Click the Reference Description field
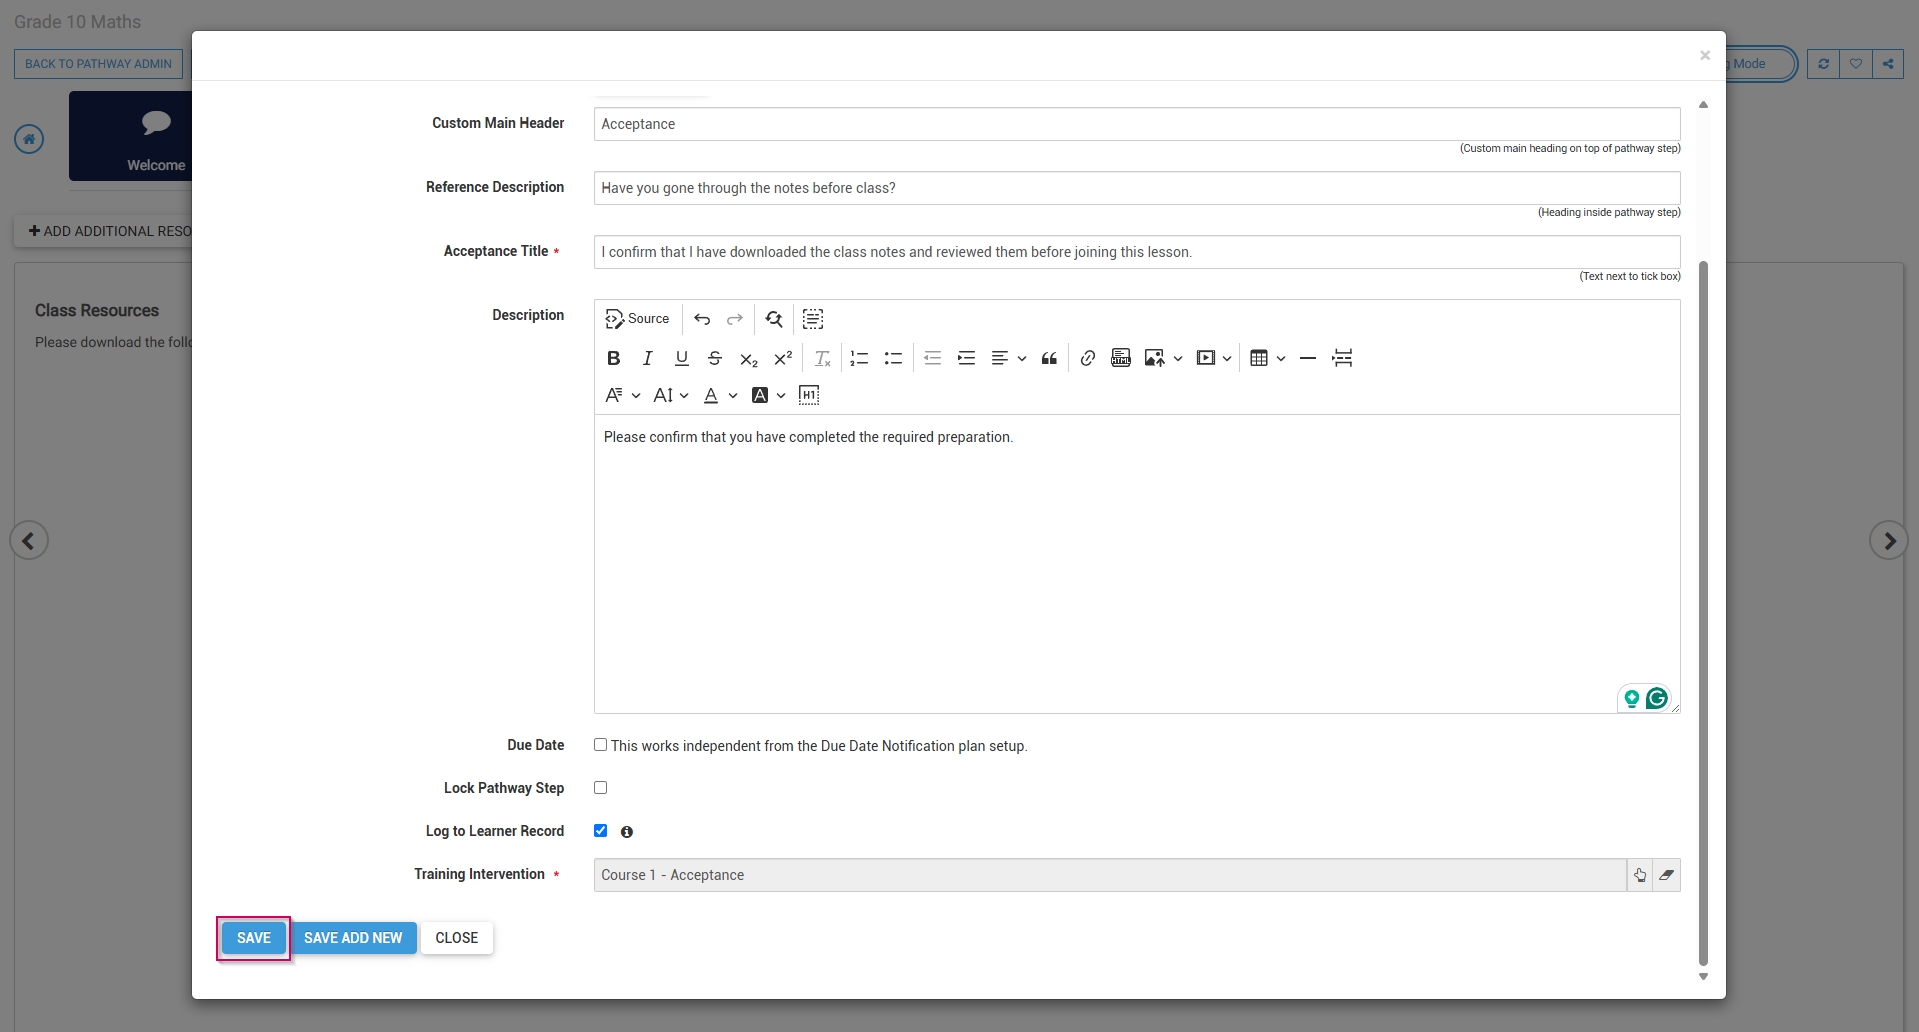 1137,188
